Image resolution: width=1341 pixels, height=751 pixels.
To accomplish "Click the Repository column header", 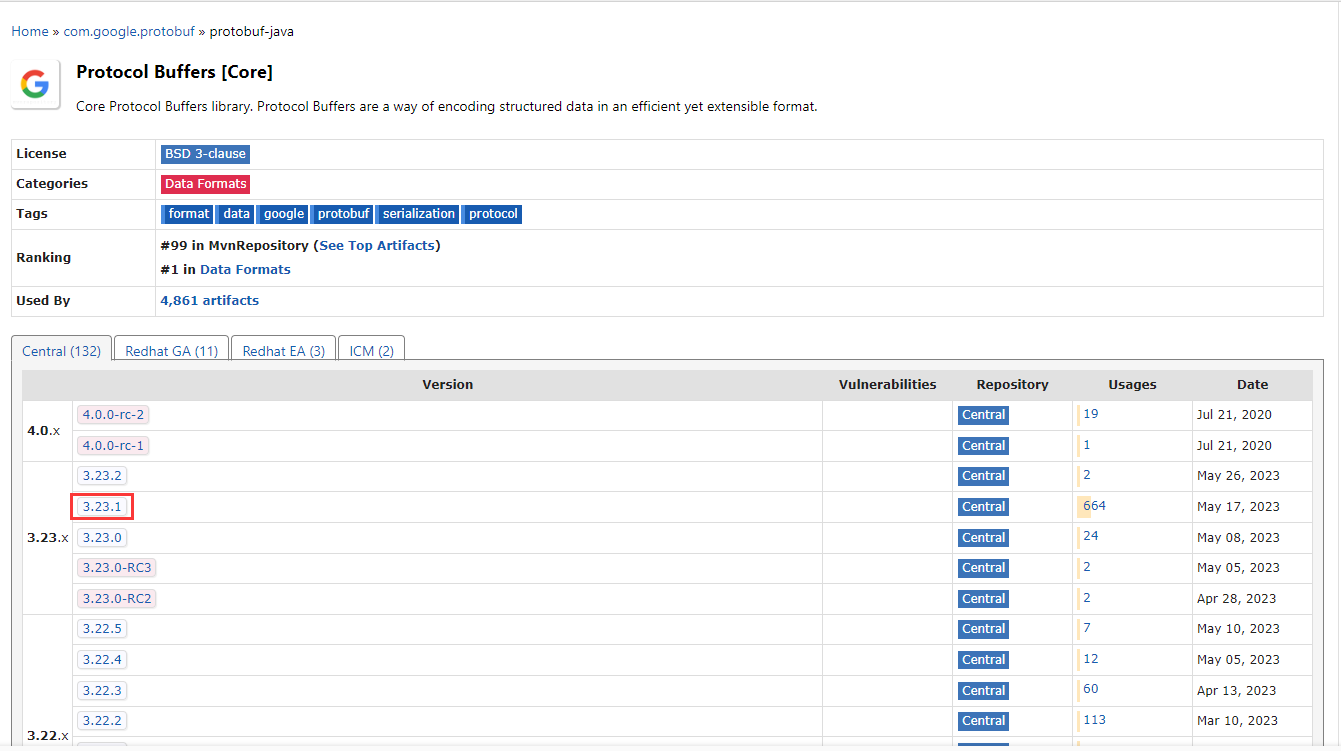I will [x=1013, y=385].
